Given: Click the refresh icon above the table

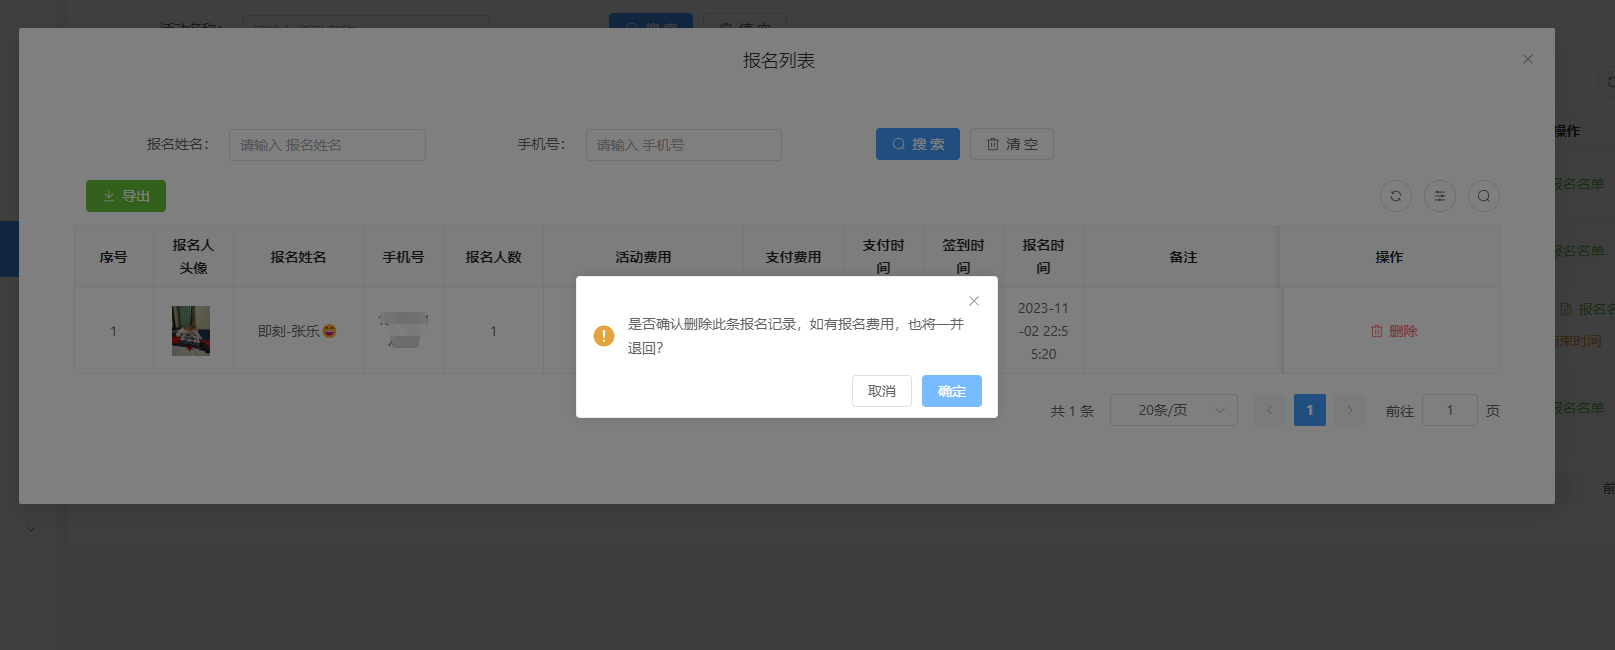Looking at the screenshot, I should coord(1395,196).
